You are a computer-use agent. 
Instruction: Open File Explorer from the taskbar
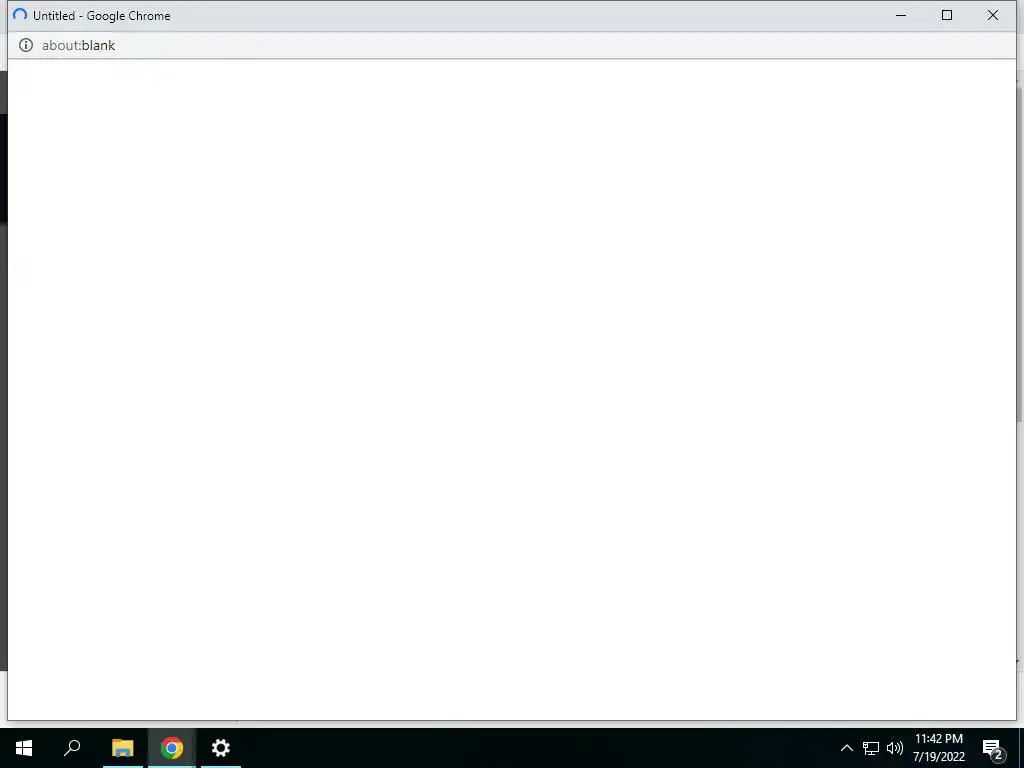(122, 748)
